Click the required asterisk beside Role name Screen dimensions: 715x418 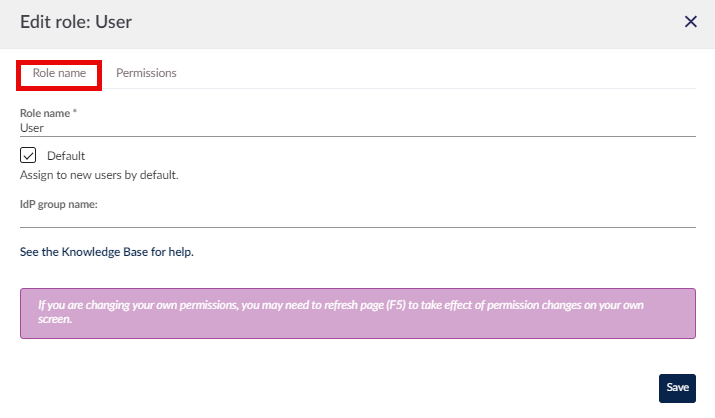tap(75, 113)
